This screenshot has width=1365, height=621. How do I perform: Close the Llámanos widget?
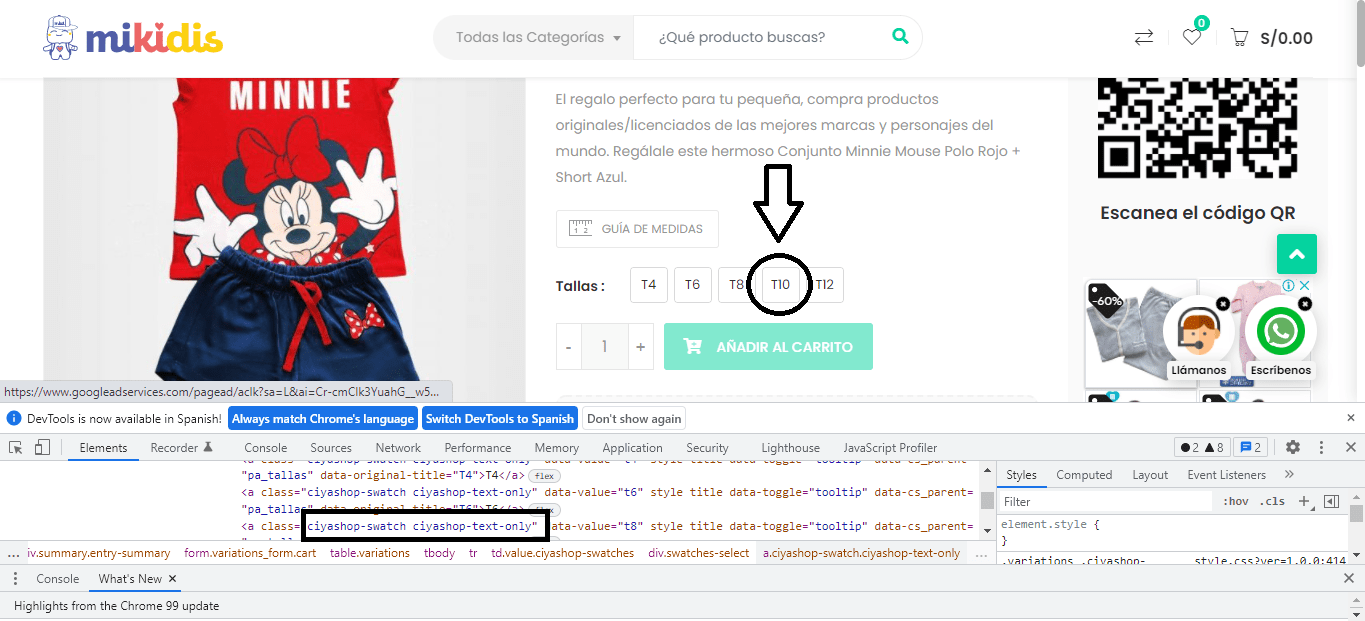tap(1223, 303)
